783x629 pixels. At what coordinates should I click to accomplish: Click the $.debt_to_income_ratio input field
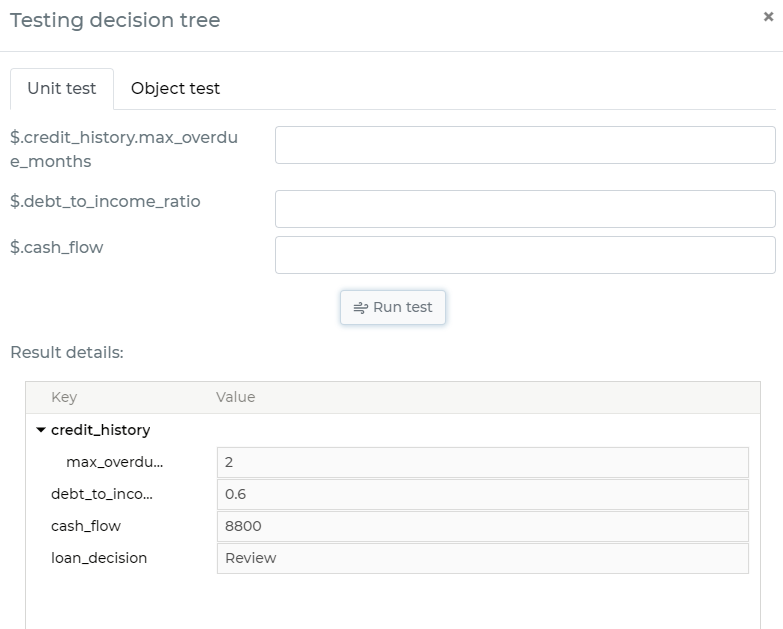point(525,209)
